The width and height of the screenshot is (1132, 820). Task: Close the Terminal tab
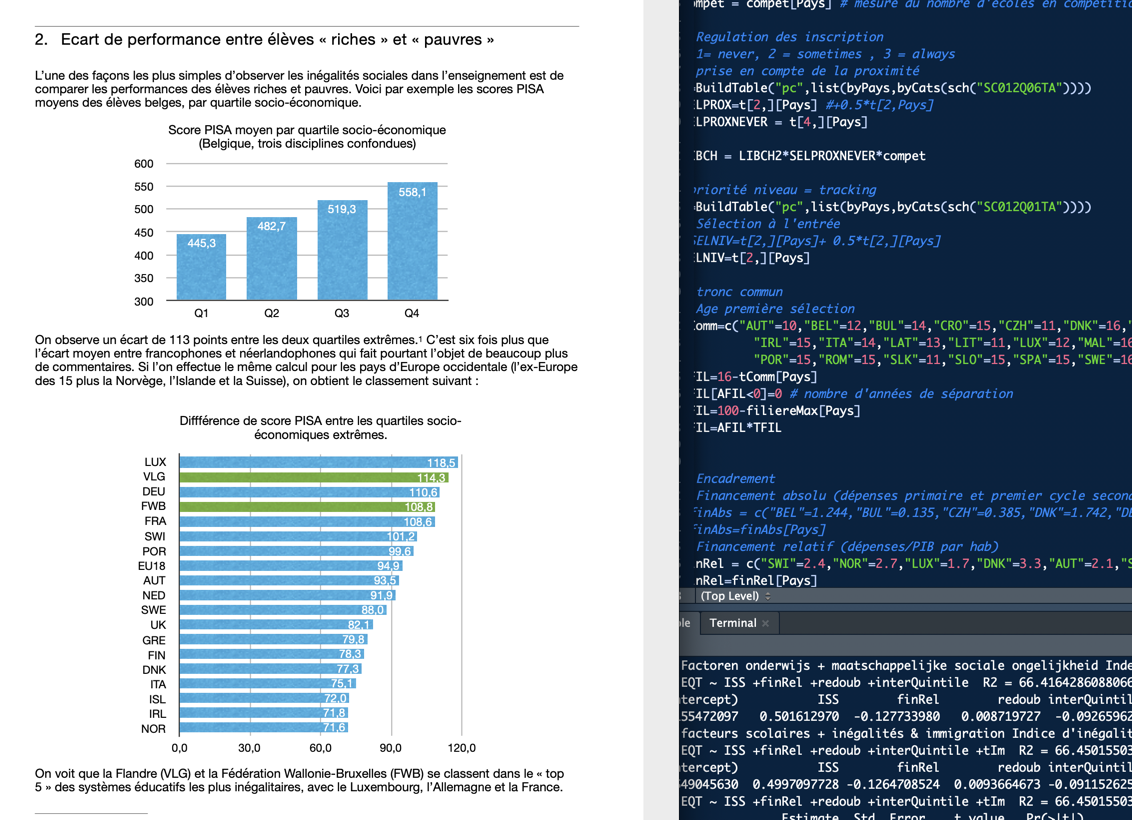(x=766, y=624)
